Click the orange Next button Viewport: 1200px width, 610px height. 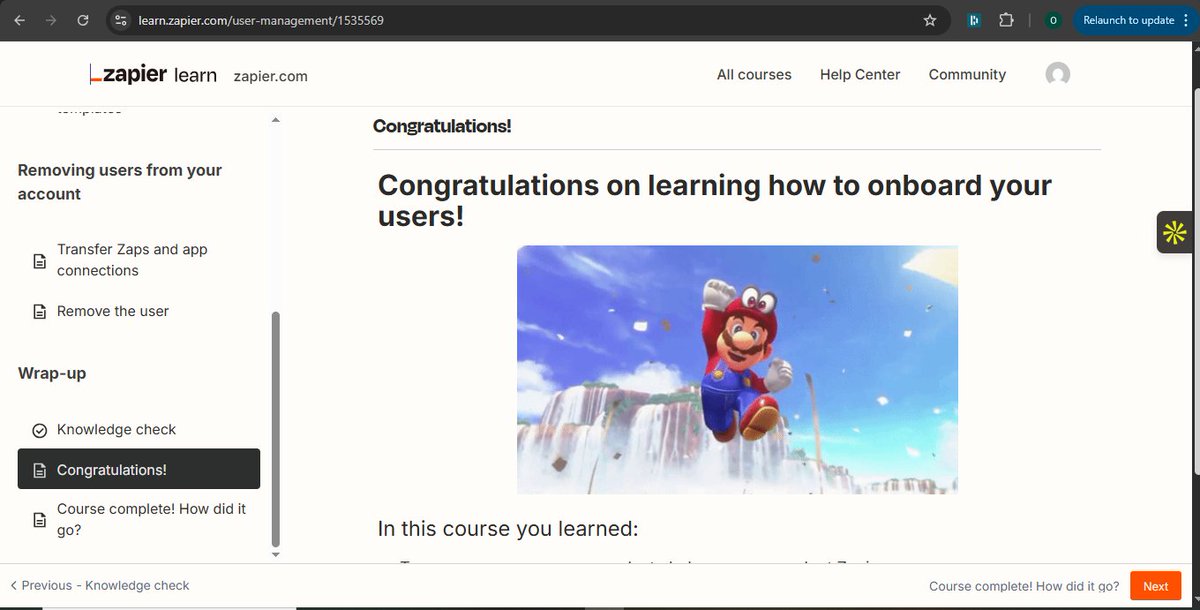click(1155, 586)
